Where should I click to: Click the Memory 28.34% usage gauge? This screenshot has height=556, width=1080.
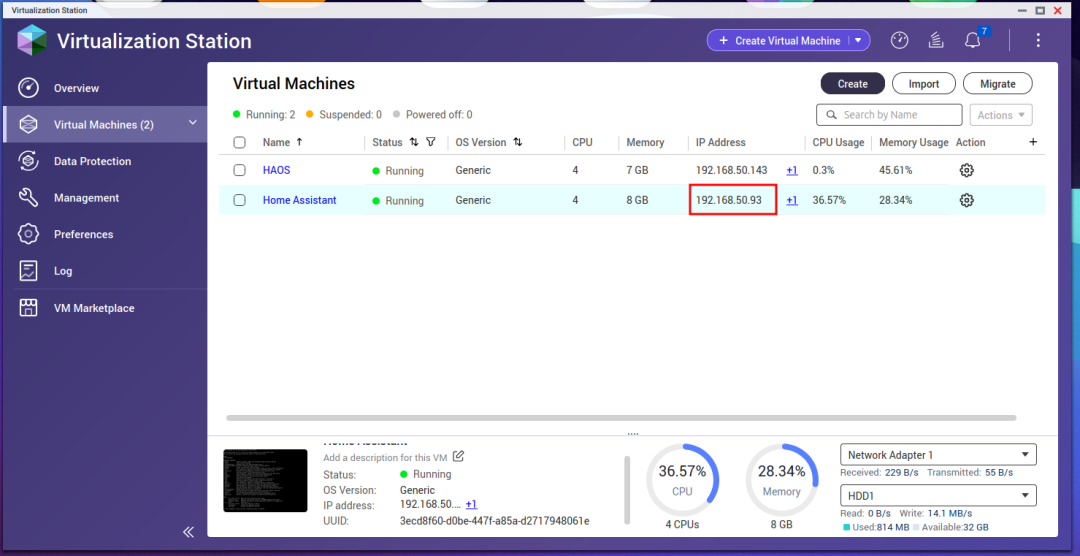pos(782,480)
